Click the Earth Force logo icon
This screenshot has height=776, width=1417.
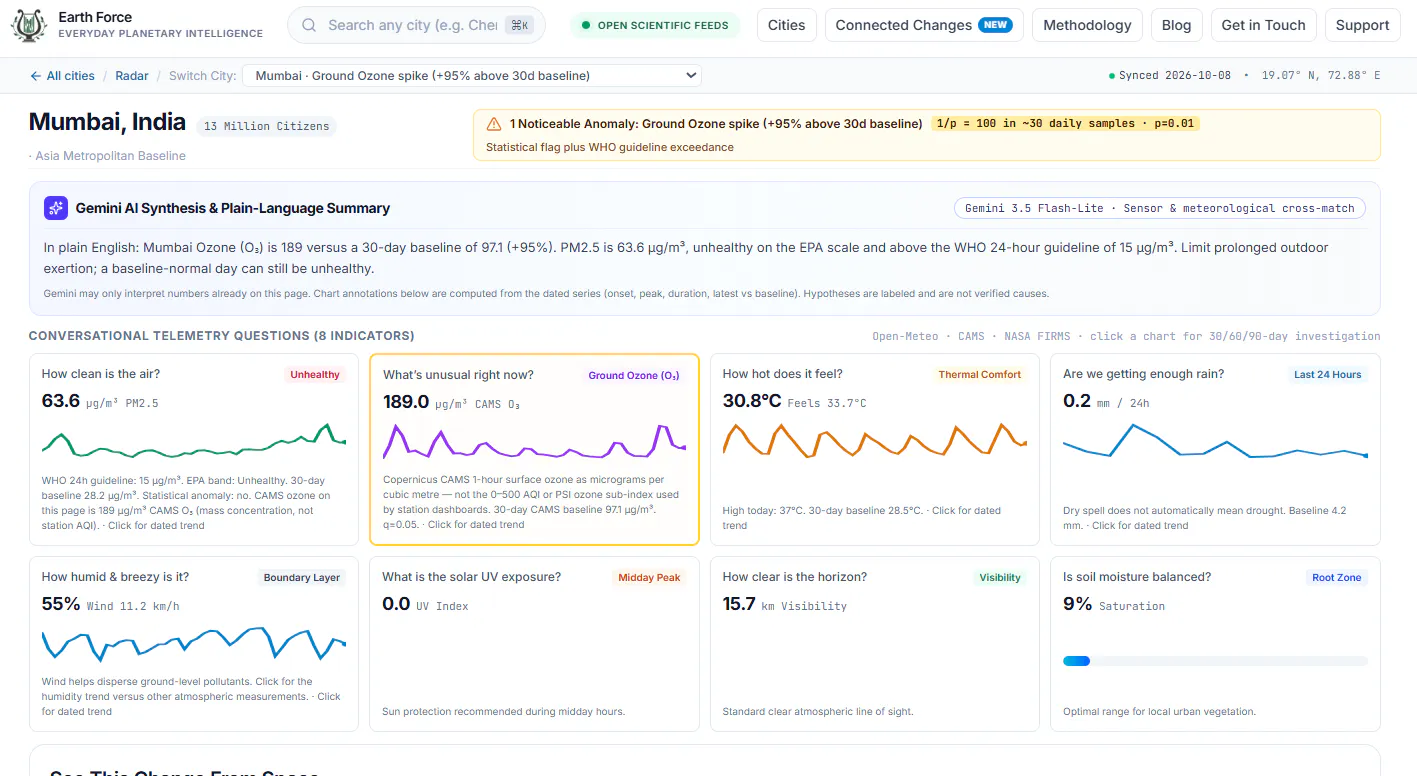click(29, 25)
